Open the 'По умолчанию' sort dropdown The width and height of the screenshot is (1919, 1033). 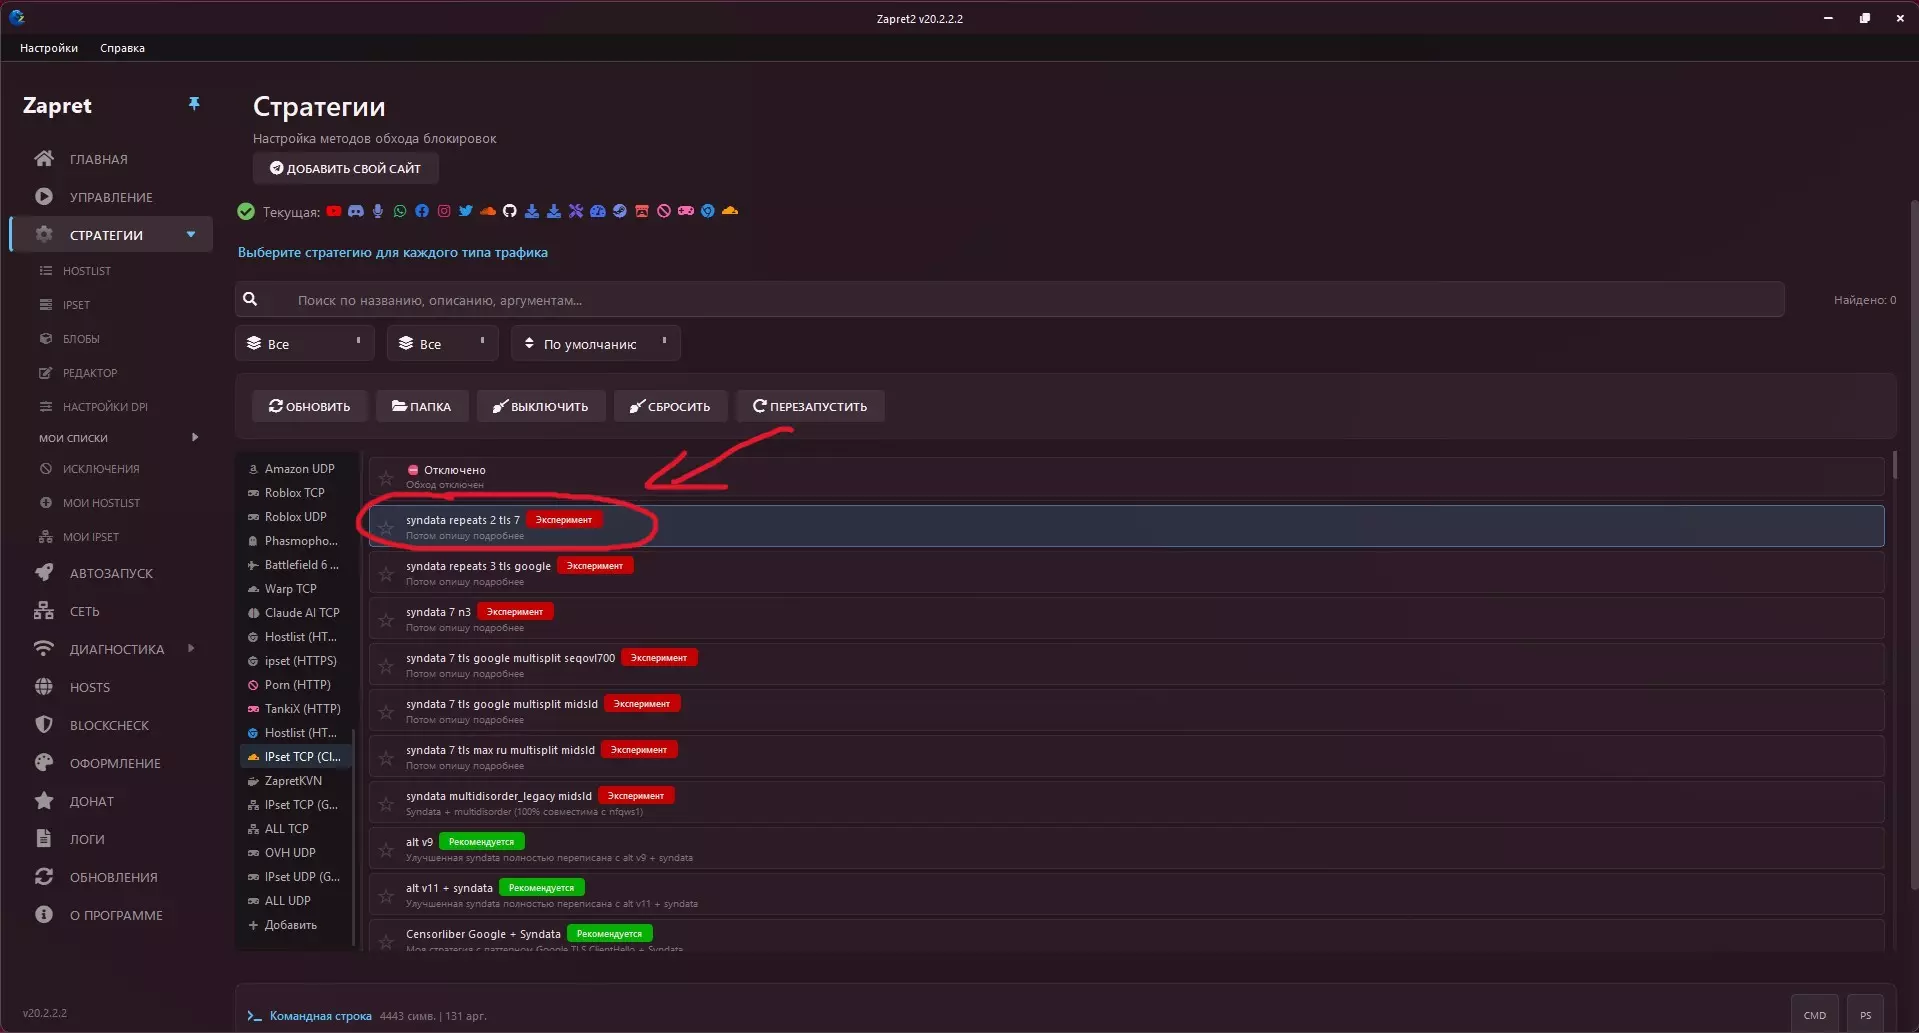[596, 343]
